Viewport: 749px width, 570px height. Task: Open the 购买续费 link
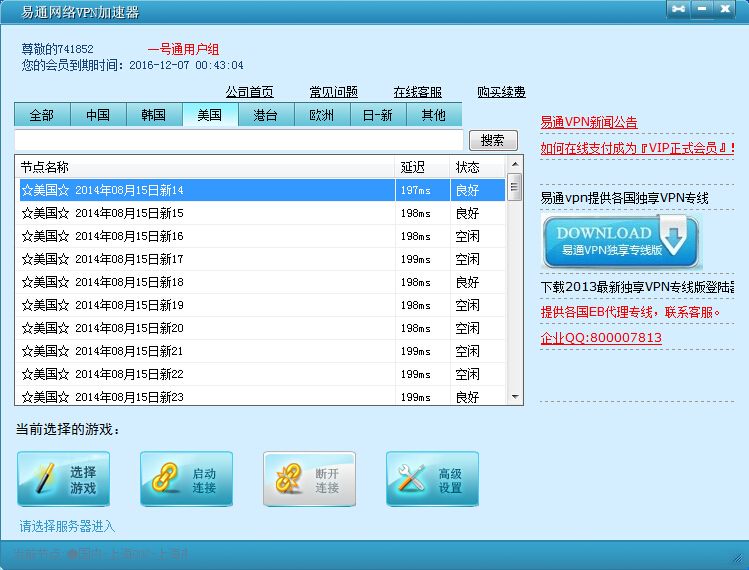[x=501, y=92]
